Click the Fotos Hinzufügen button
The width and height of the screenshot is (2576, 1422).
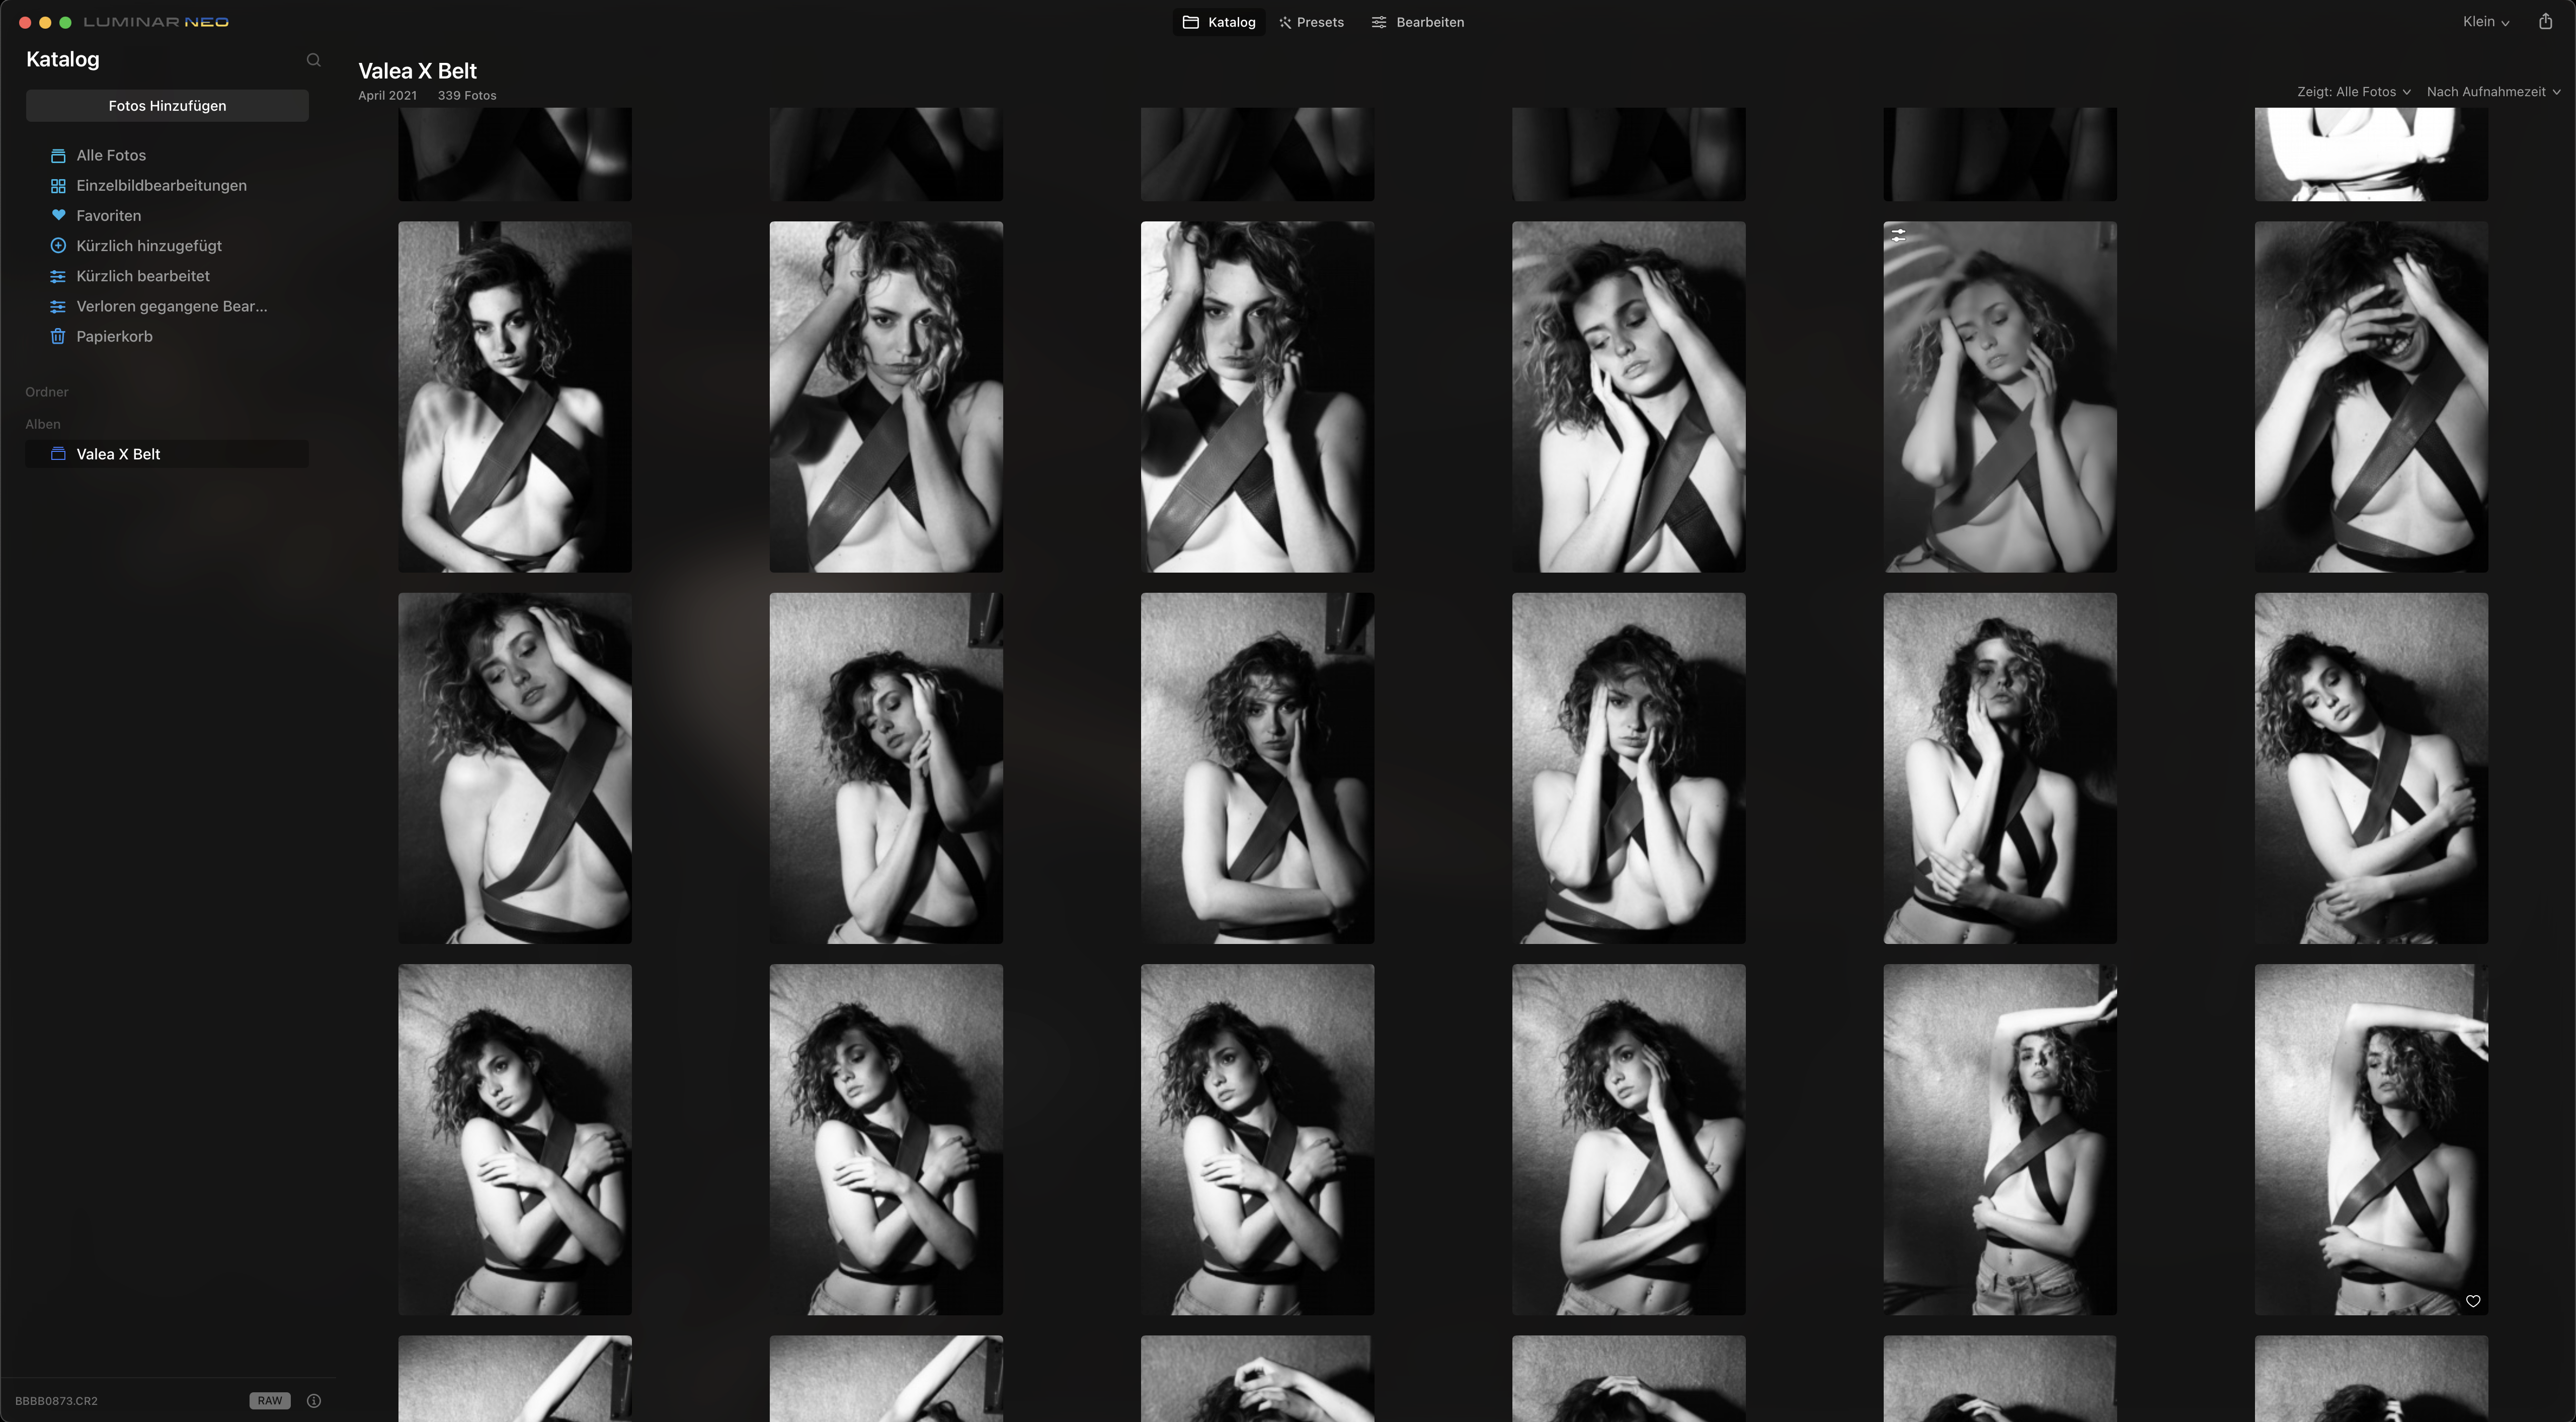click(x=167, y=106)
